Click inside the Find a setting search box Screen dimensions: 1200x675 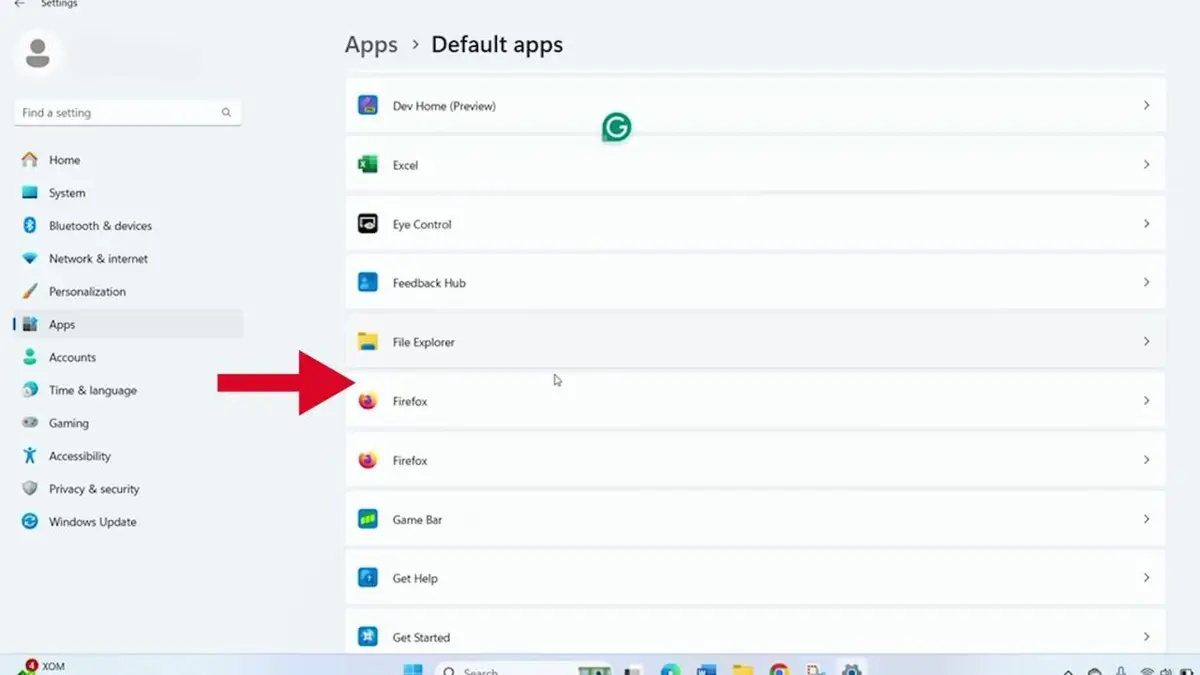pos(127,113)
